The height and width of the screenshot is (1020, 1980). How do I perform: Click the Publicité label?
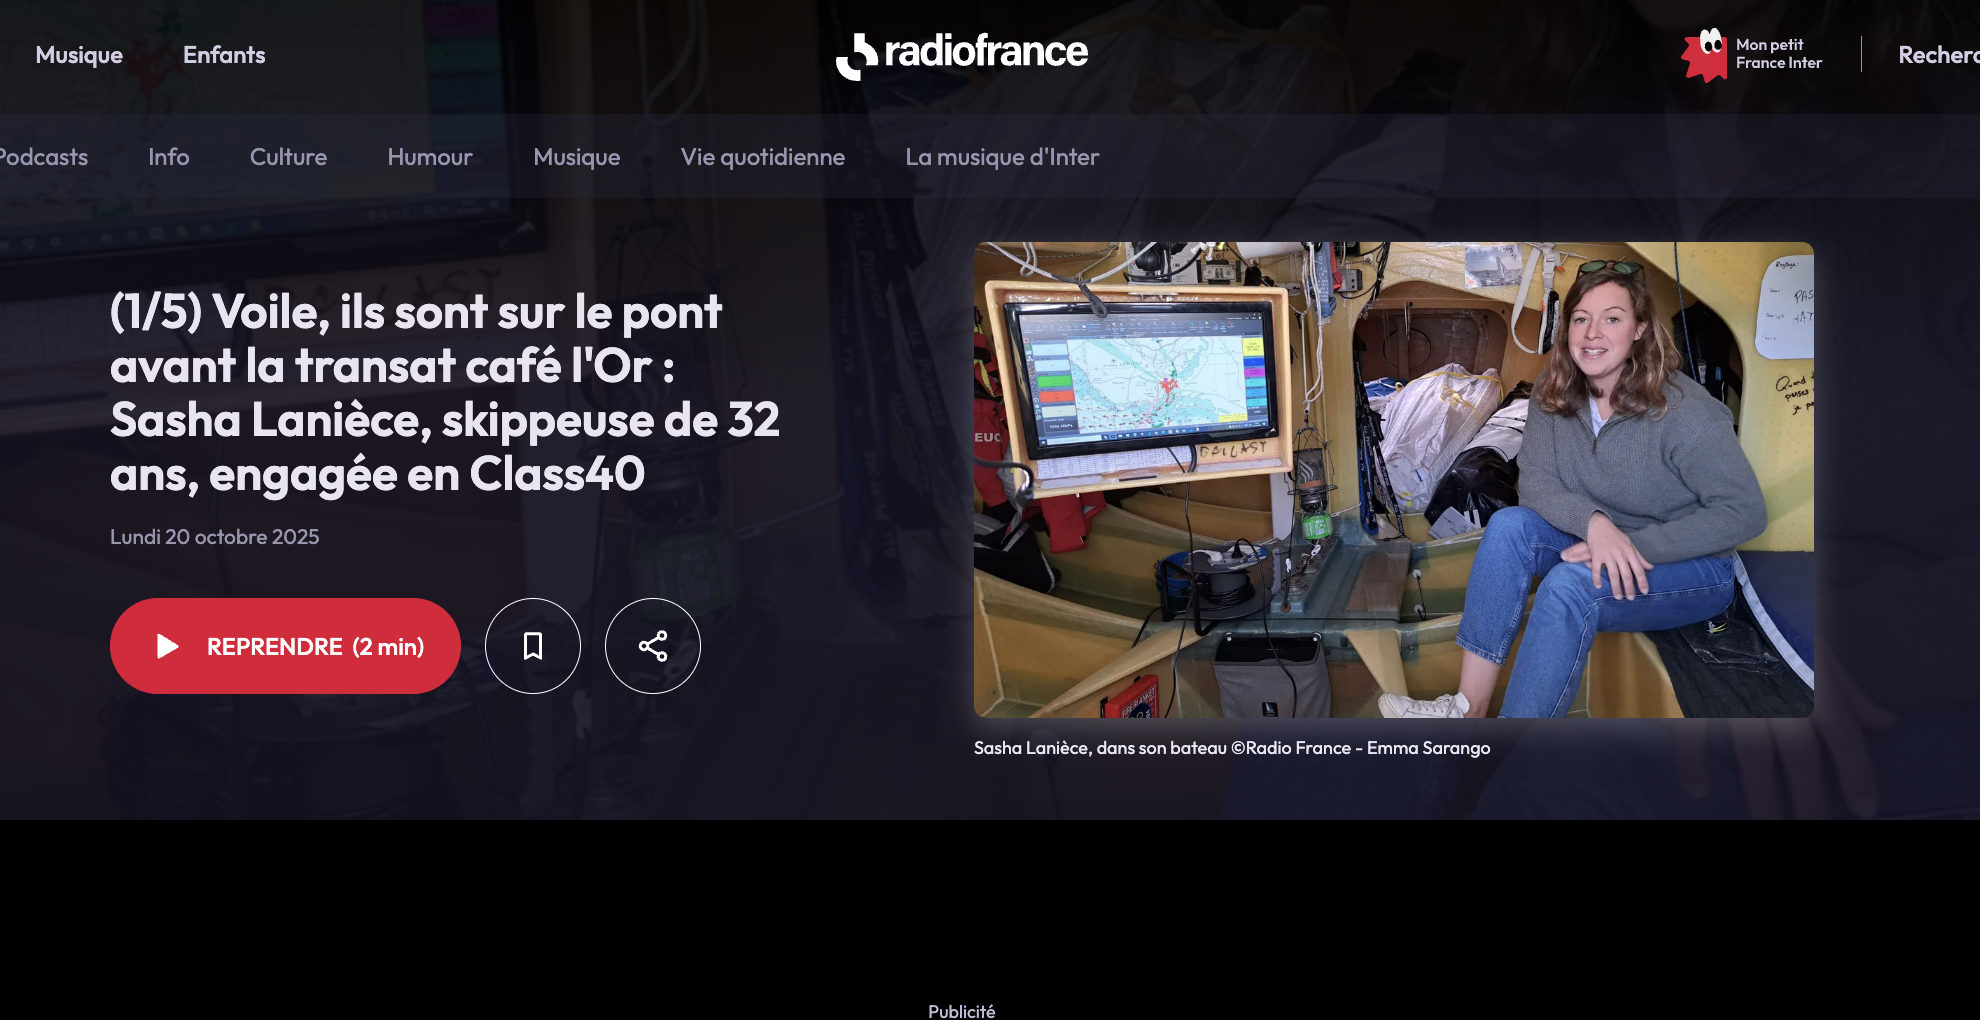pos(962,1011)
